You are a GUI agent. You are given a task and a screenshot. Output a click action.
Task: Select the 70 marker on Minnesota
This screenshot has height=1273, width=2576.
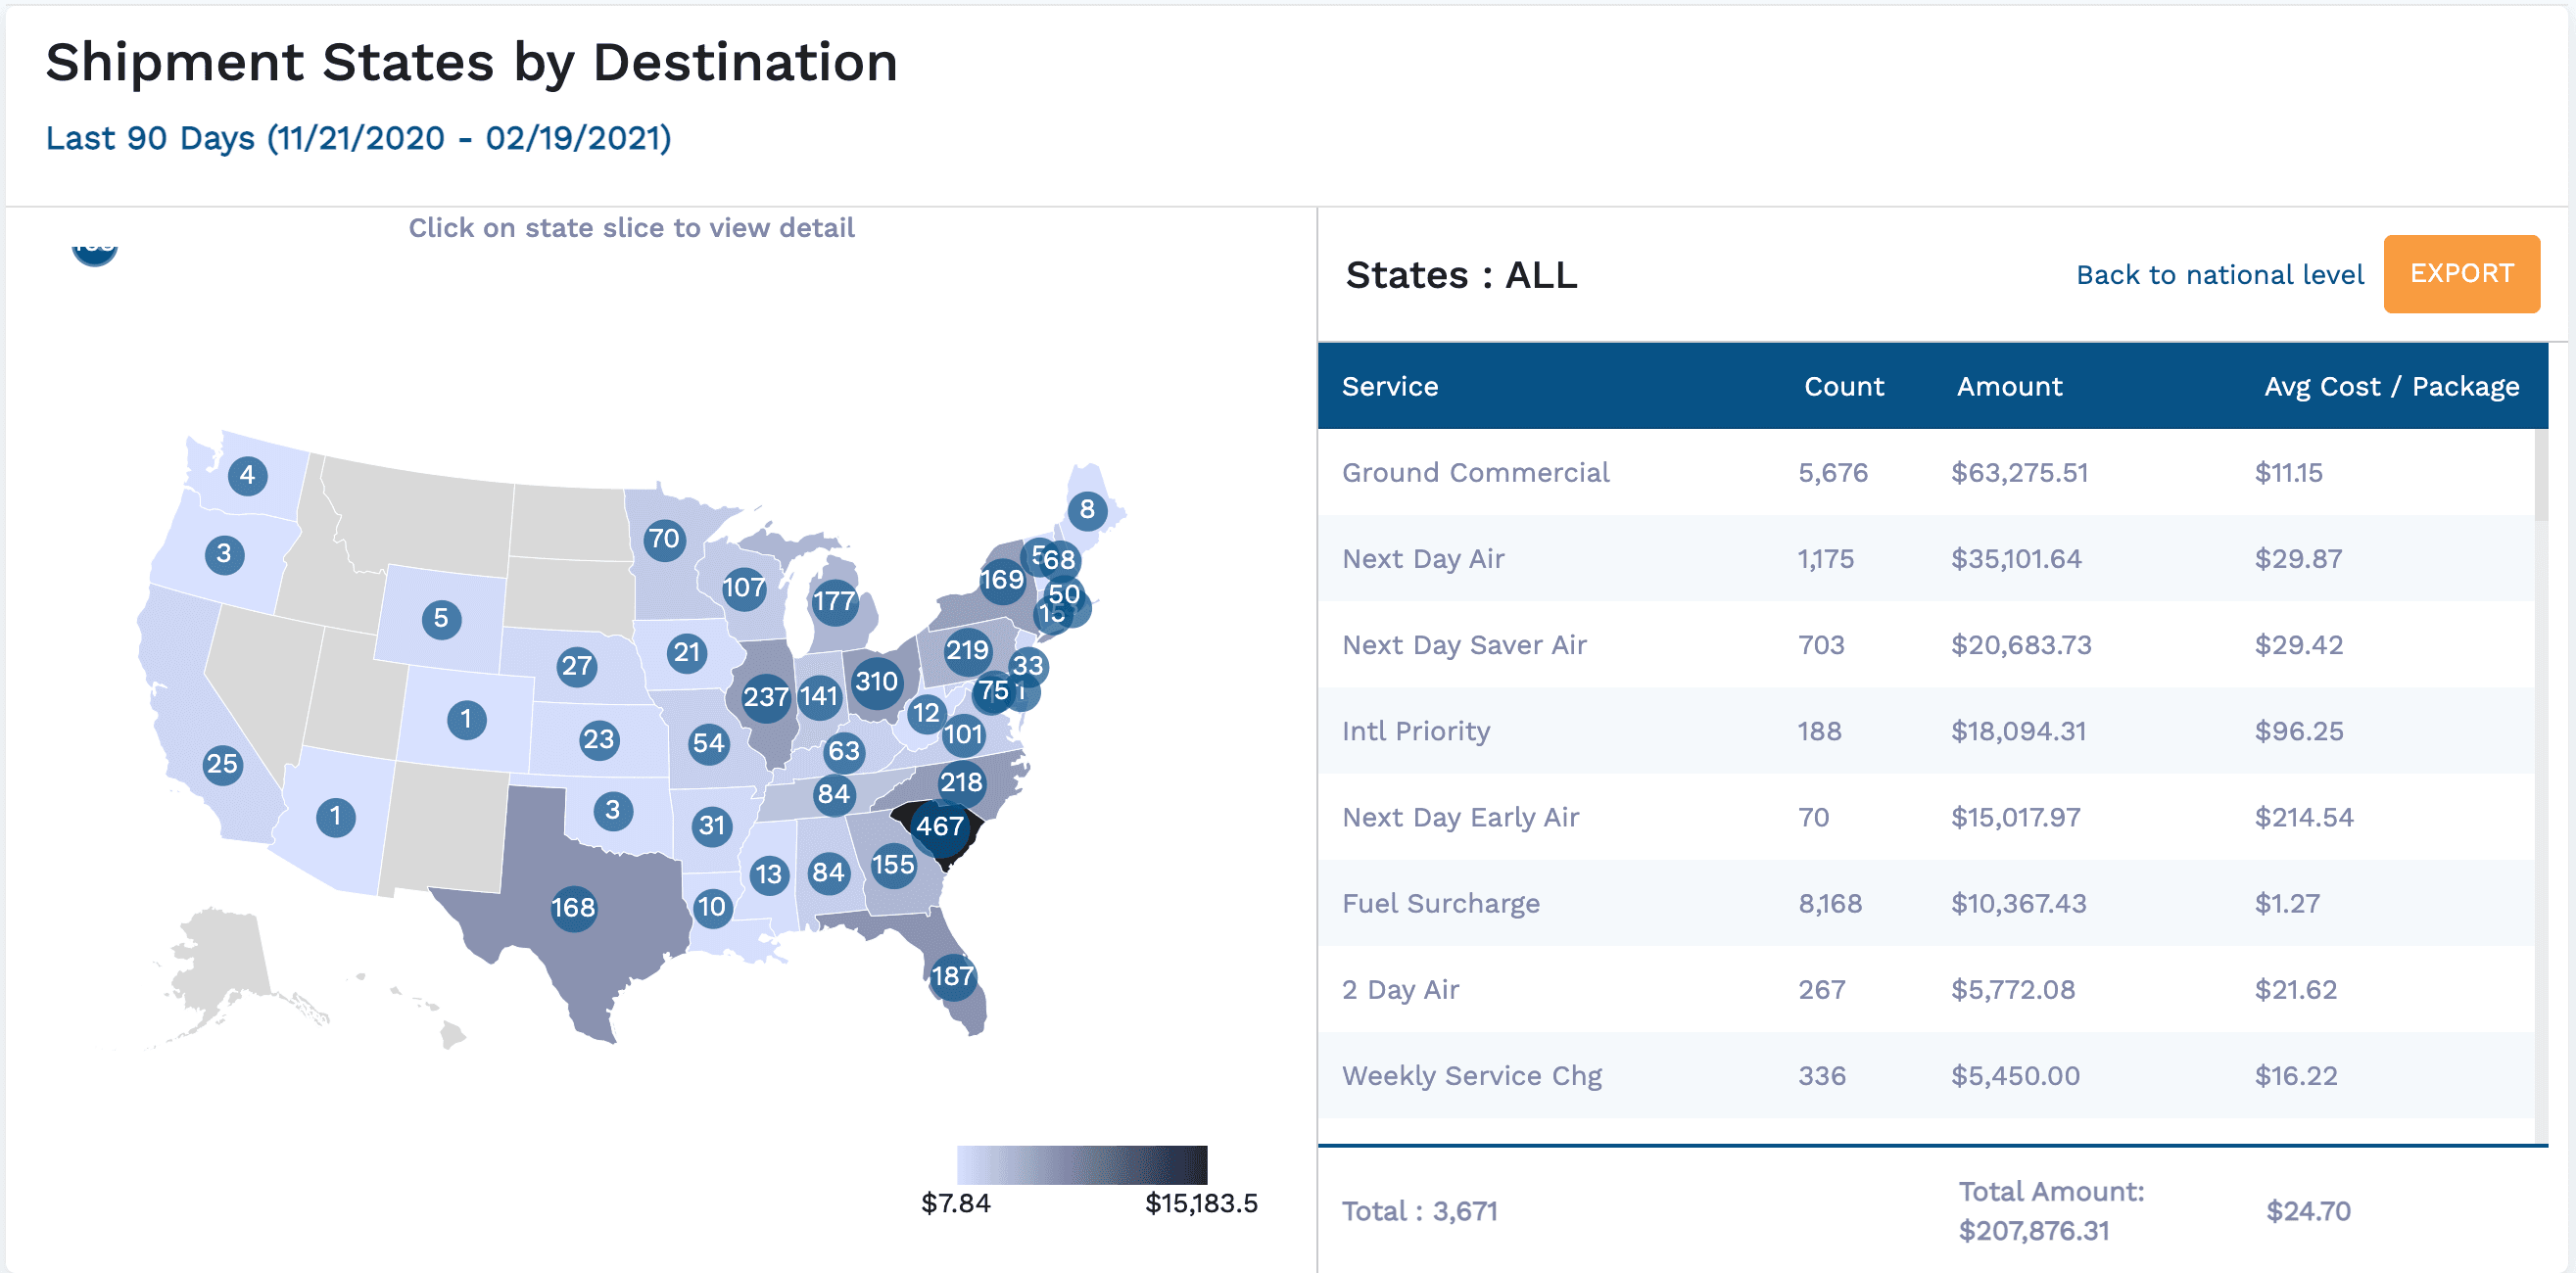tap(664, 540)
